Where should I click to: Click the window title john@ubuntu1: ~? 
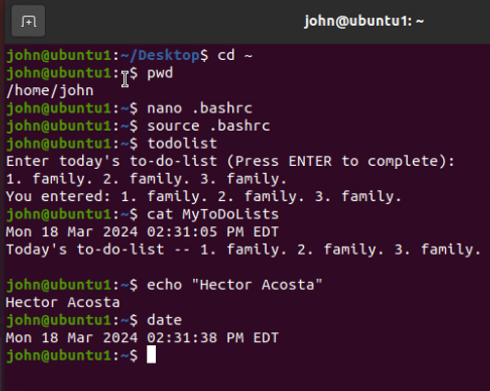(x=364, y=21)
